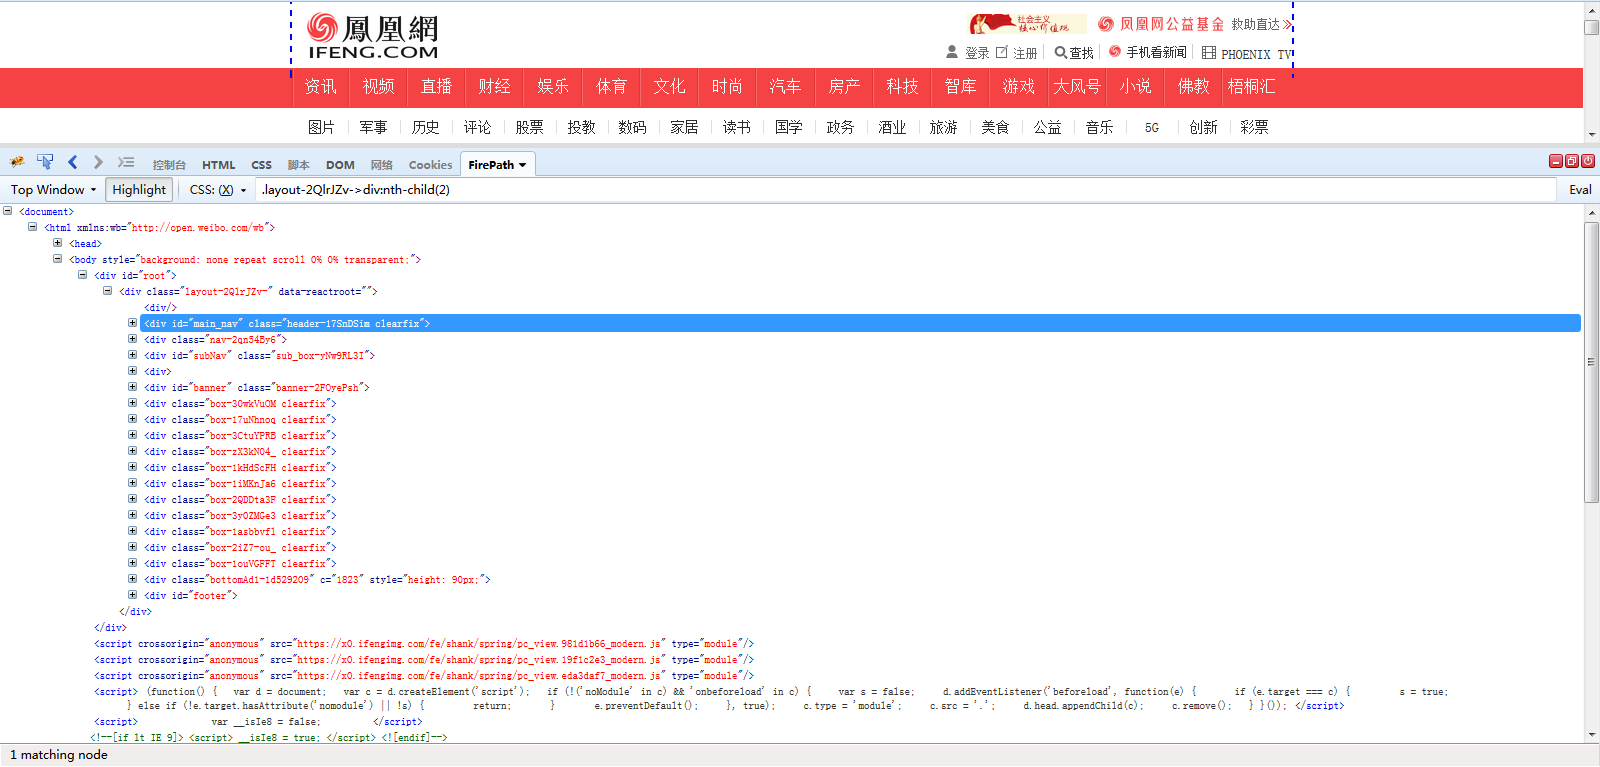
Task: Open the 军事 sub-navigation link
Action: 373,127
